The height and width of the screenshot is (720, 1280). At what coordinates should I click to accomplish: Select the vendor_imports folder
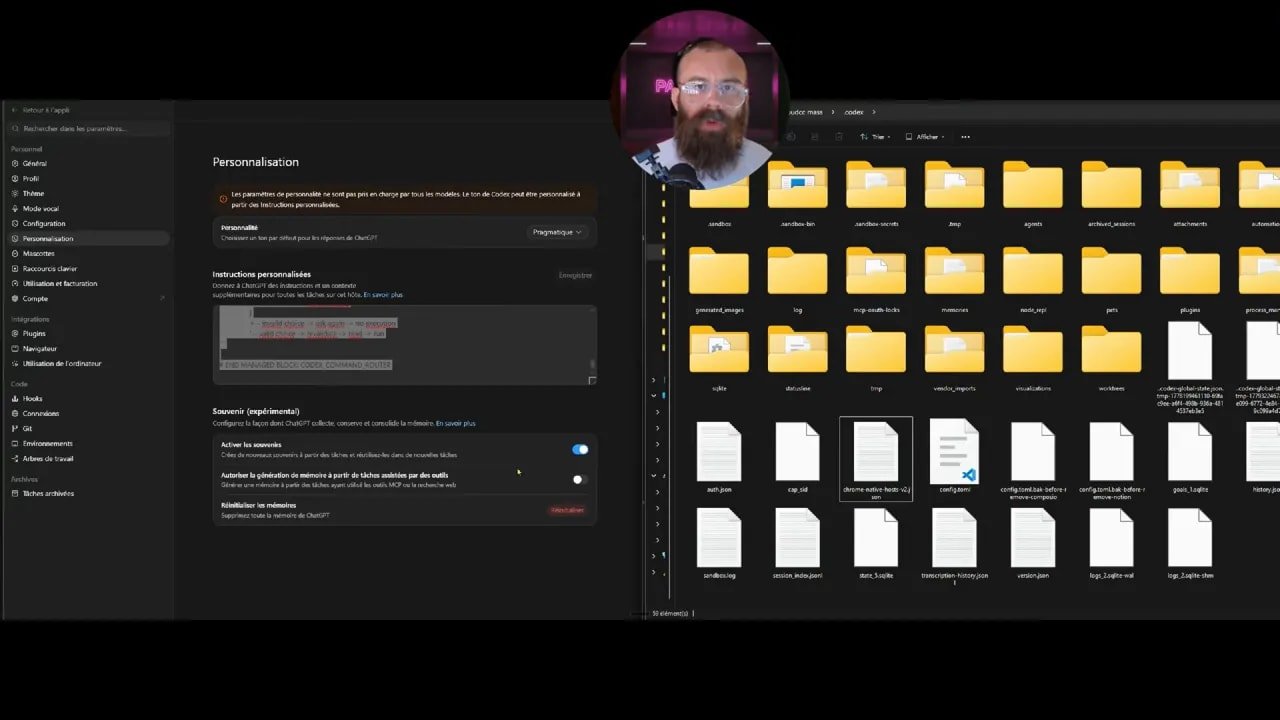954,358
